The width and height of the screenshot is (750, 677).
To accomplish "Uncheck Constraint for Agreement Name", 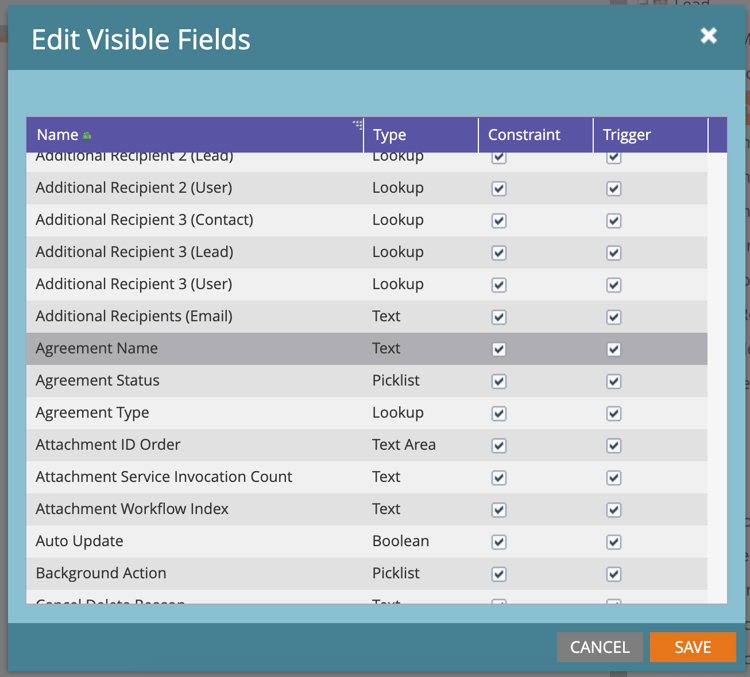I will point(499,349).
